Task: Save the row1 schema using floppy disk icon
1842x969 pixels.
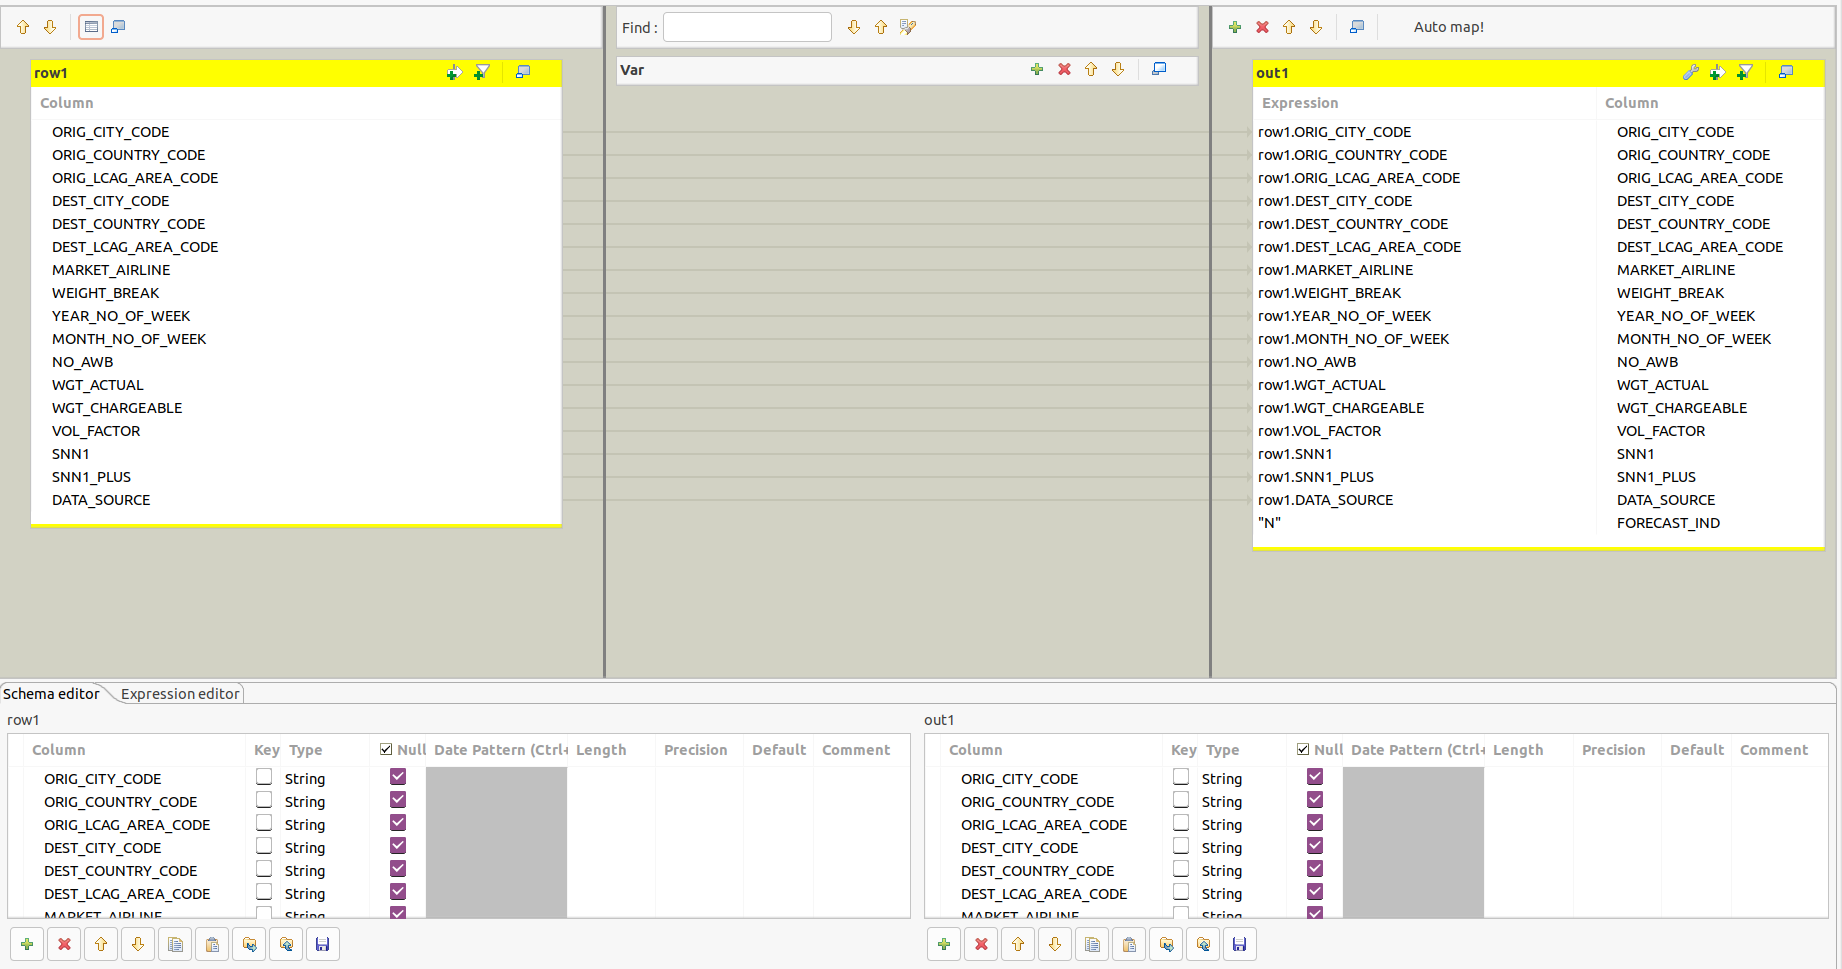Action: [x=322, y=944]
